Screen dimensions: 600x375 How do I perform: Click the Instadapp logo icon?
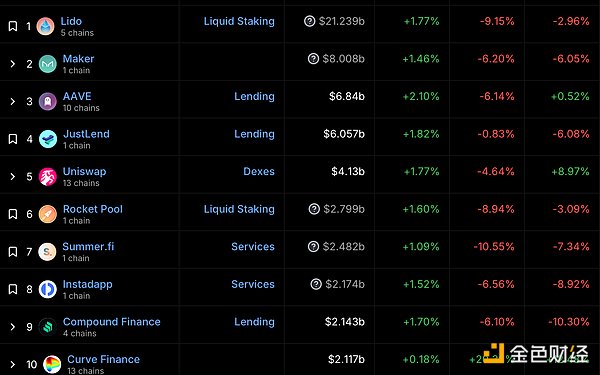48,289
